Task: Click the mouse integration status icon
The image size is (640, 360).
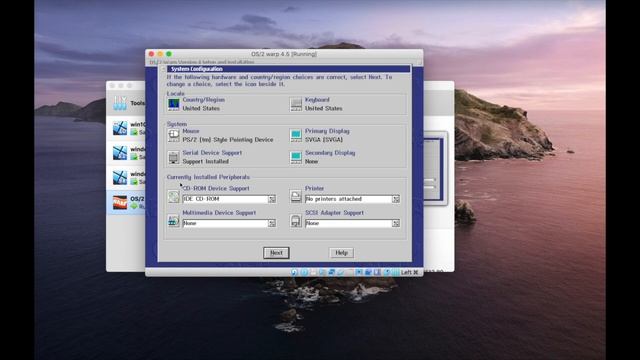Action: pyautogui.click(x=387, y=272)
